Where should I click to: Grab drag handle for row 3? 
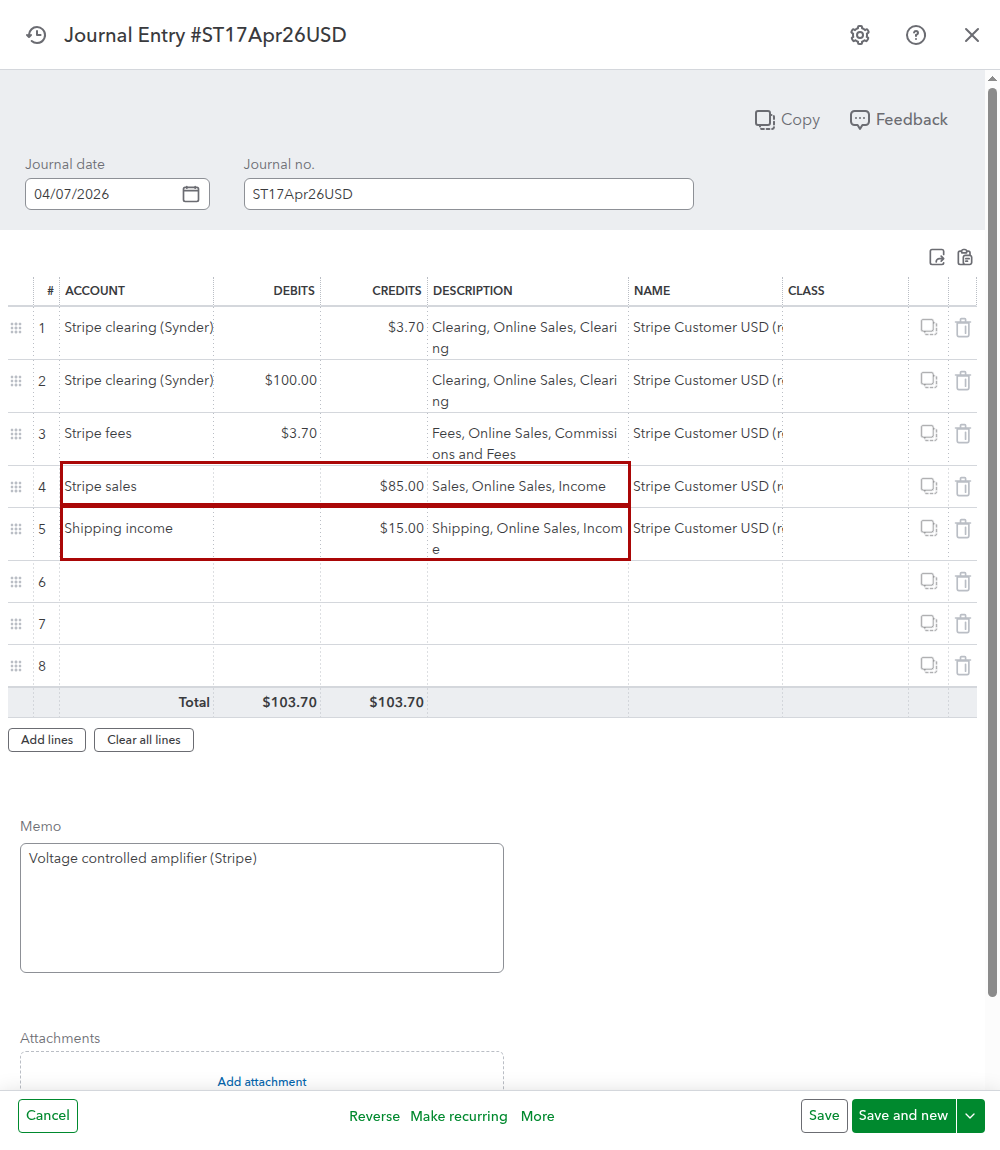[x=16, y=433]
